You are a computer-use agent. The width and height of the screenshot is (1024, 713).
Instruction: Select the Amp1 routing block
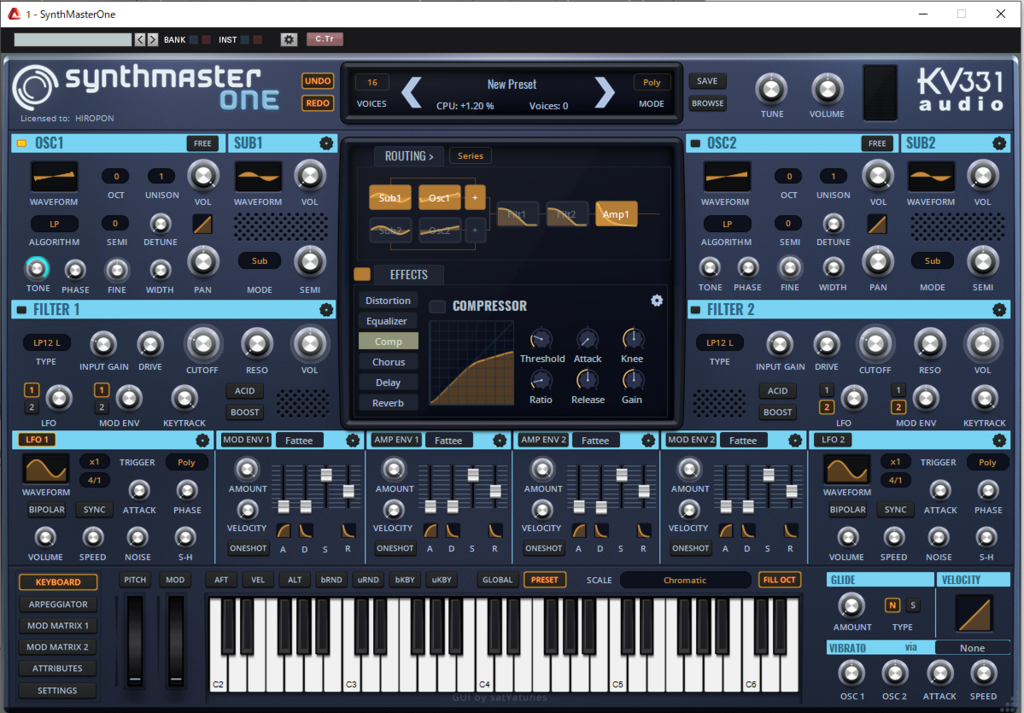point(616,214)
